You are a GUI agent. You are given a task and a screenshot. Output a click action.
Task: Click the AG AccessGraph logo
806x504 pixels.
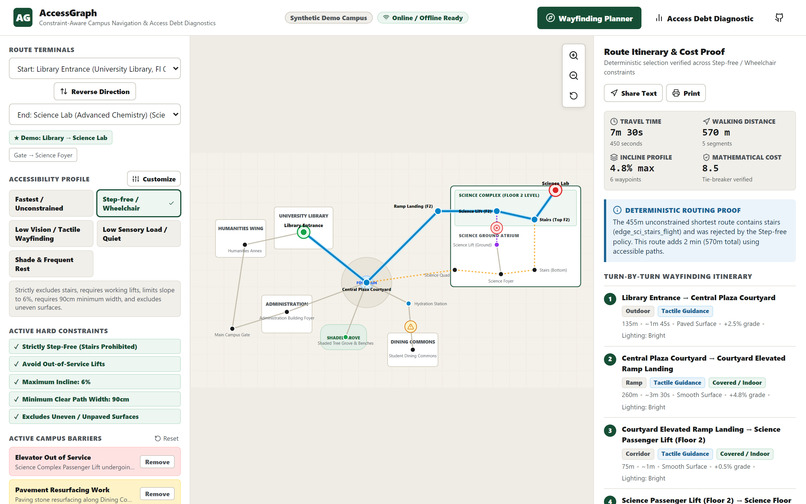pos(23,17)
